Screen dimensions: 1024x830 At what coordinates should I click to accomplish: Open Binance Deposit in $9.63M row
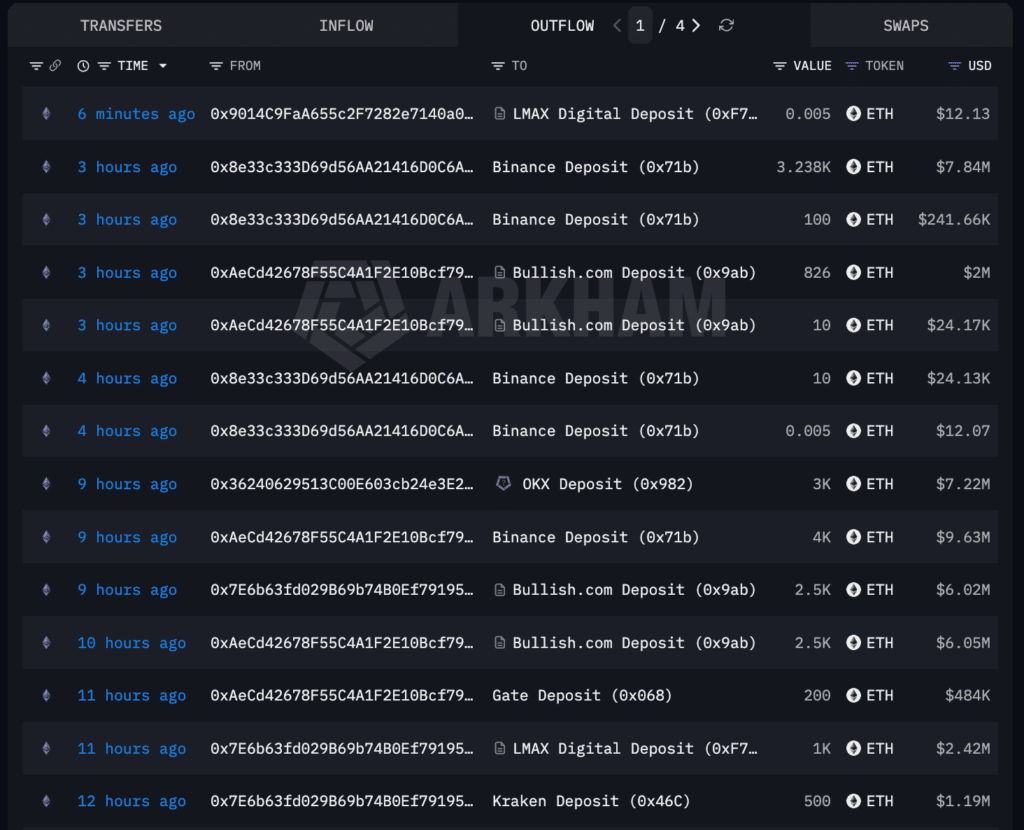596,537
